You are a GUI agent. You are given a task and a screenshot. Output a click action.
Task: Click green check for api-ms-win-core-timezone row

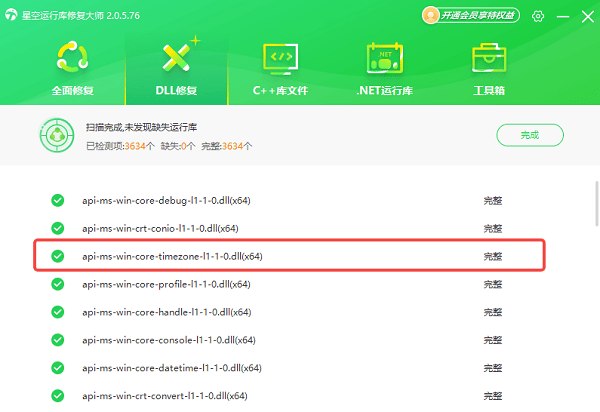coord(58,256)
